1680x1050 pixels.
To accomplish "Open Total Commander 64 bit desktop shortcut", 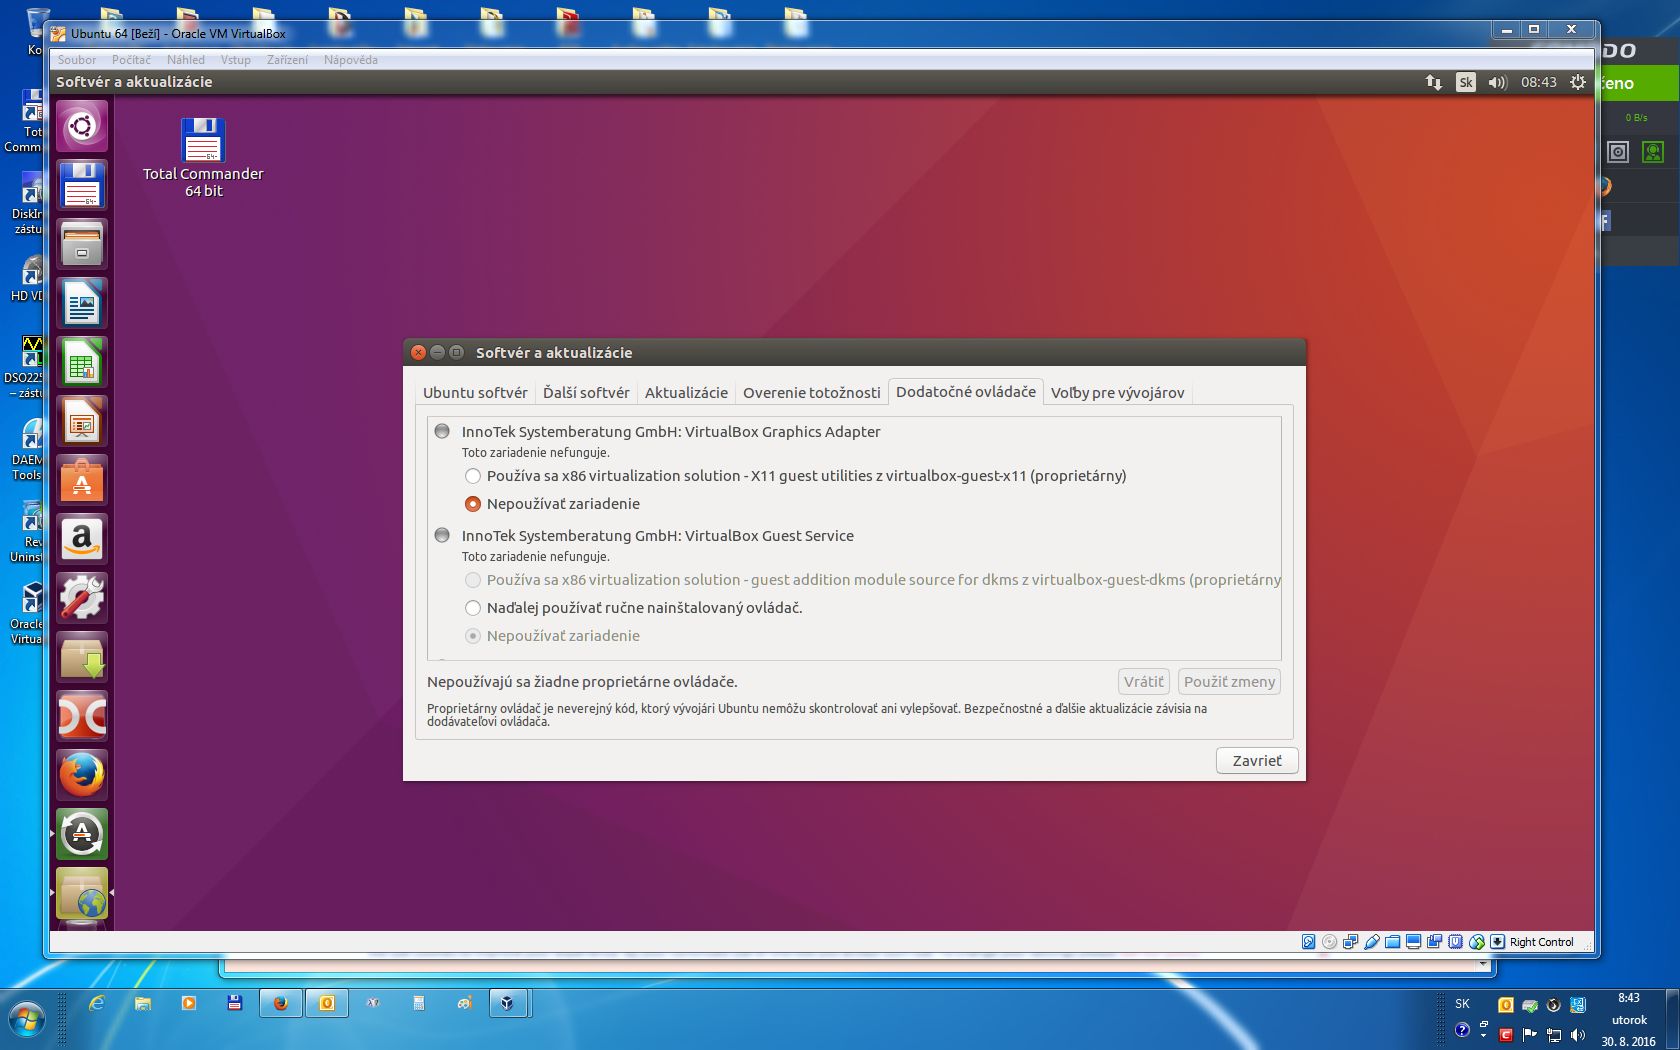I will 203,158.
